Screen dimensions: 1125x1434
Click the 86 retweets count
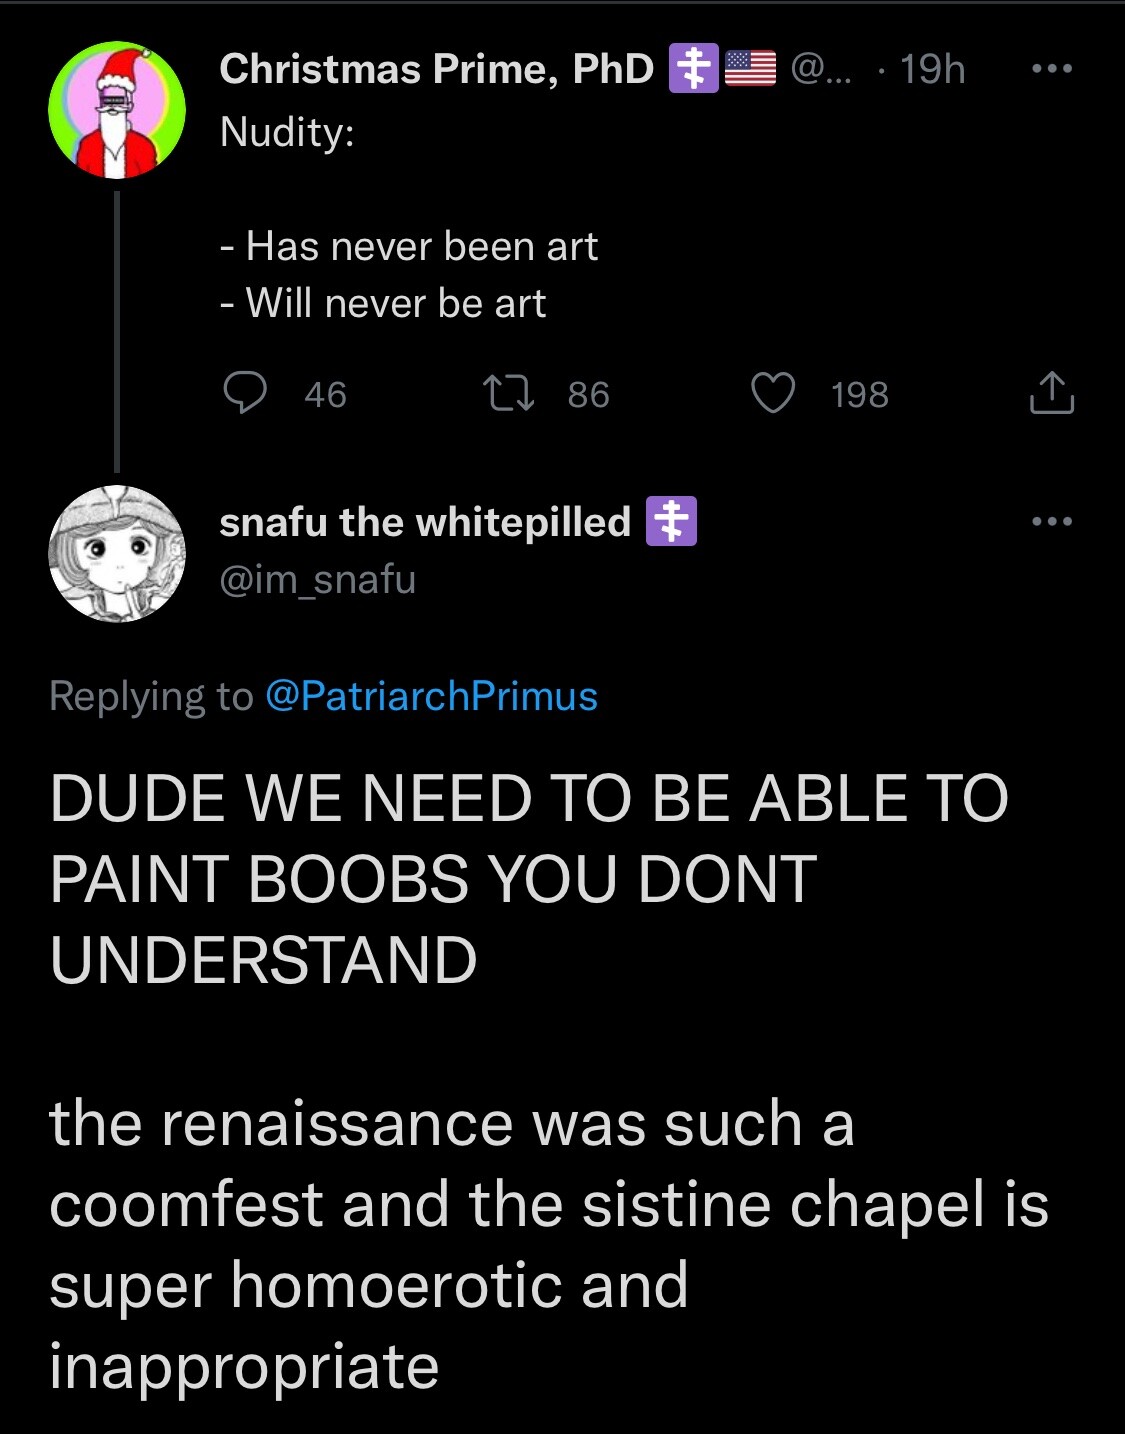tap(588, 395)
